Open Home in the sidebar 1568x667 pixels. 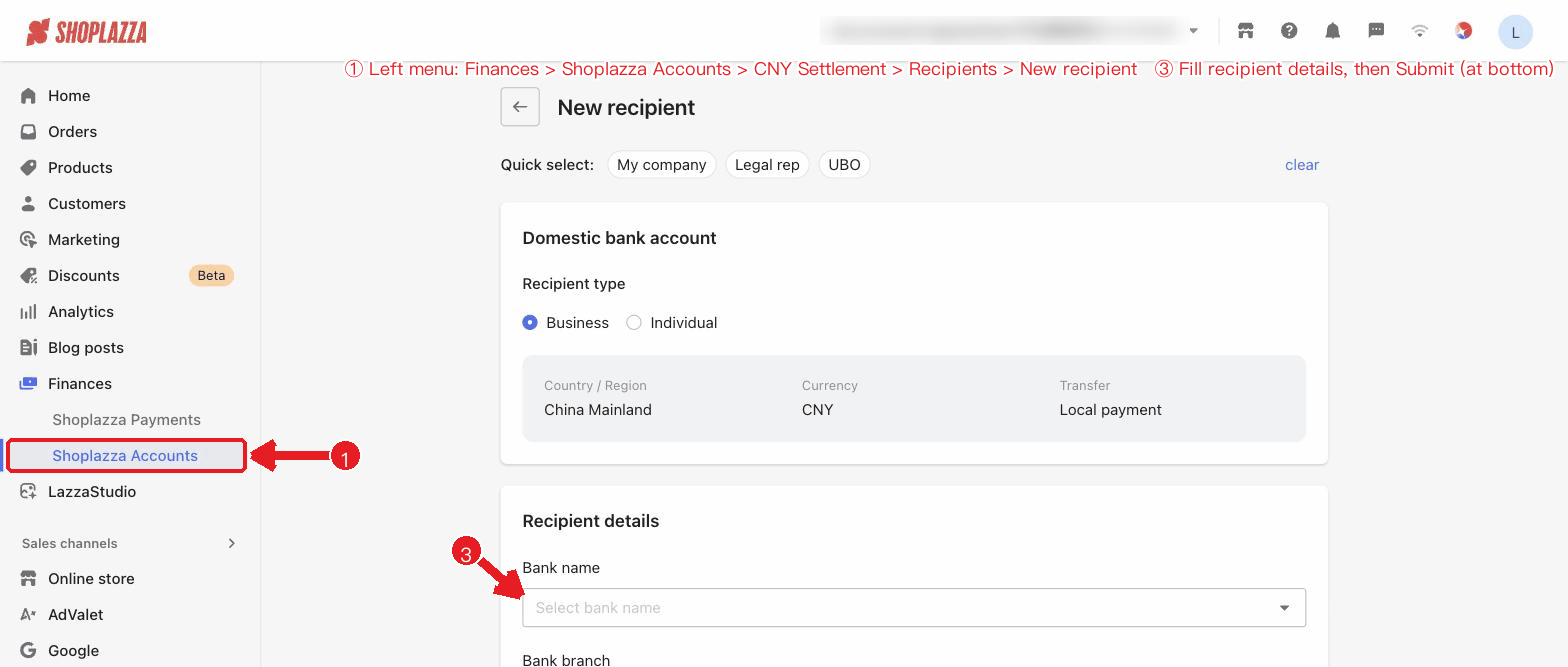69,96
